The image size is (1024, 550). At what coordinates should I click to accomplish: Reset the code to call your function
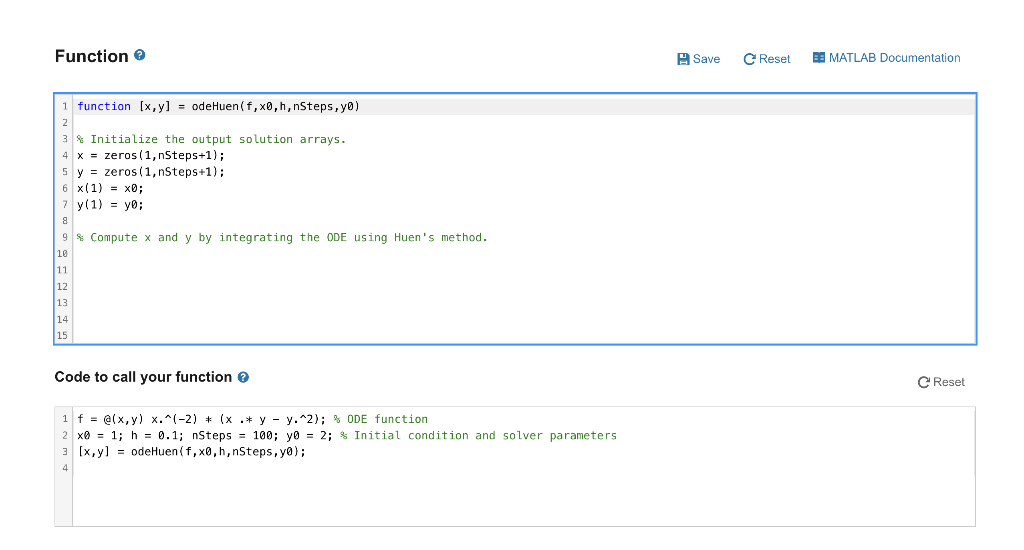tap(941, 382)
